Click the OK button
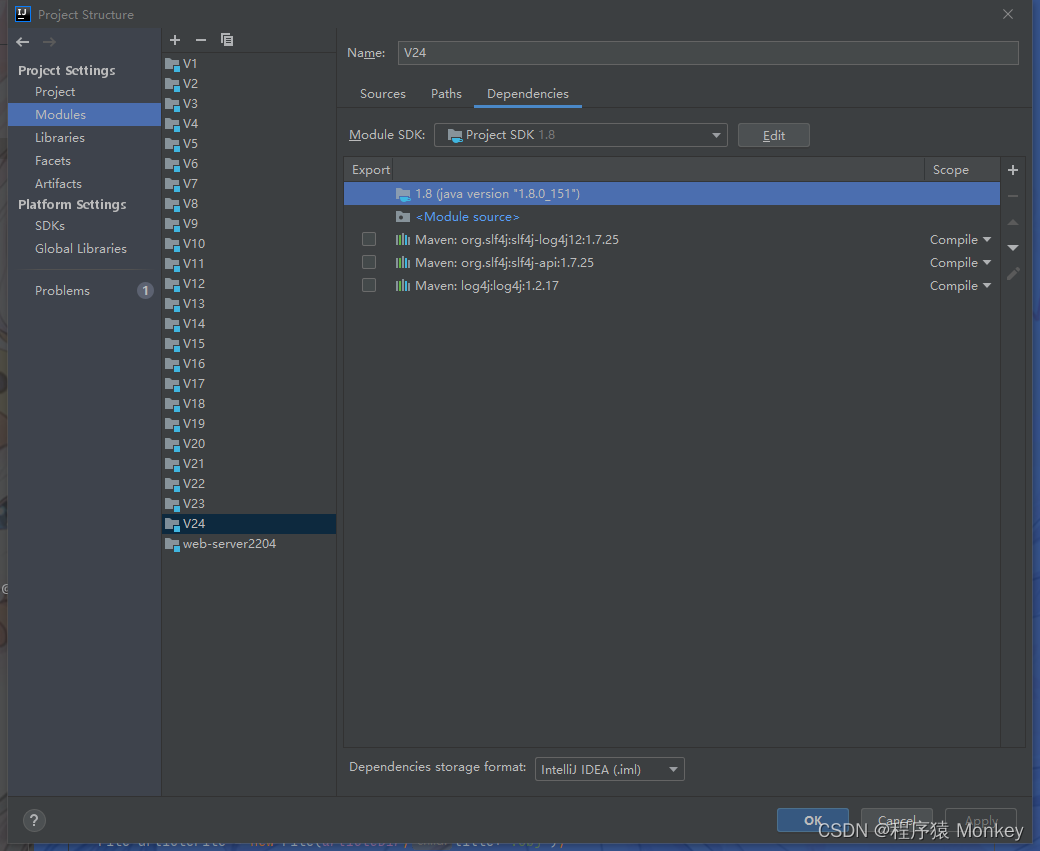The image size is (1040, 851). [812, 820]
